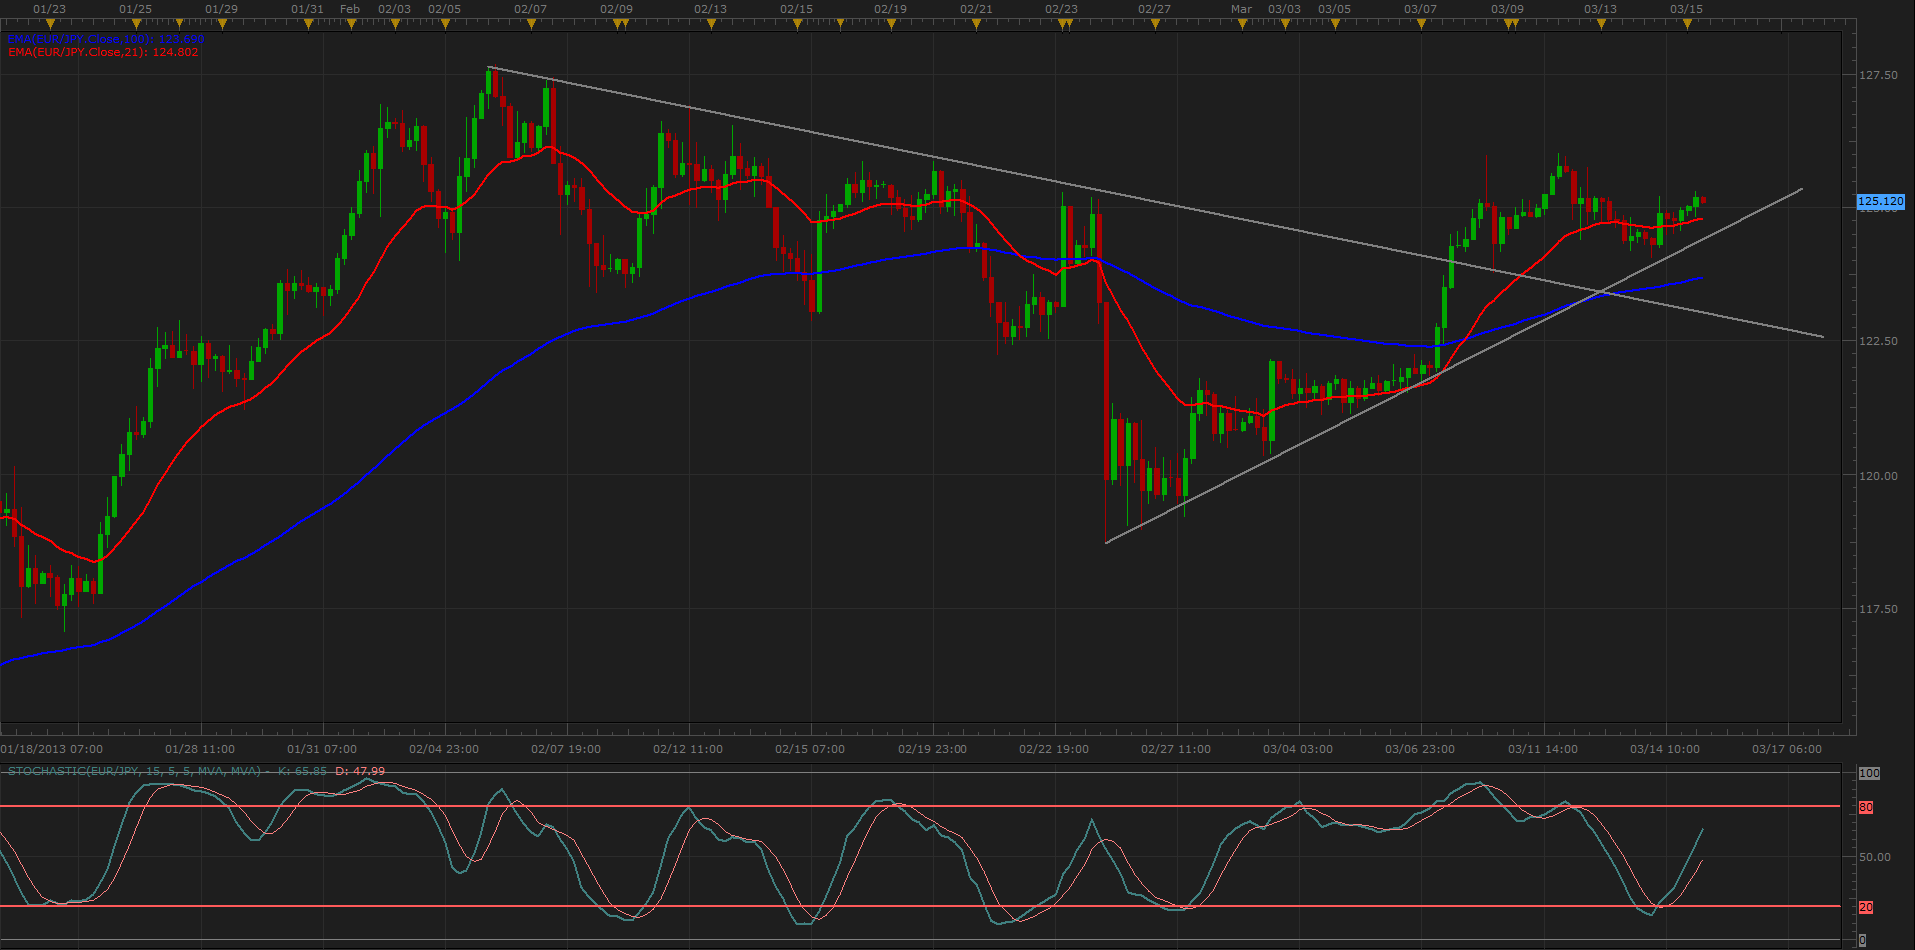
Task: Select the yellow marker below the Mar label
Action: pos(1242,24)
